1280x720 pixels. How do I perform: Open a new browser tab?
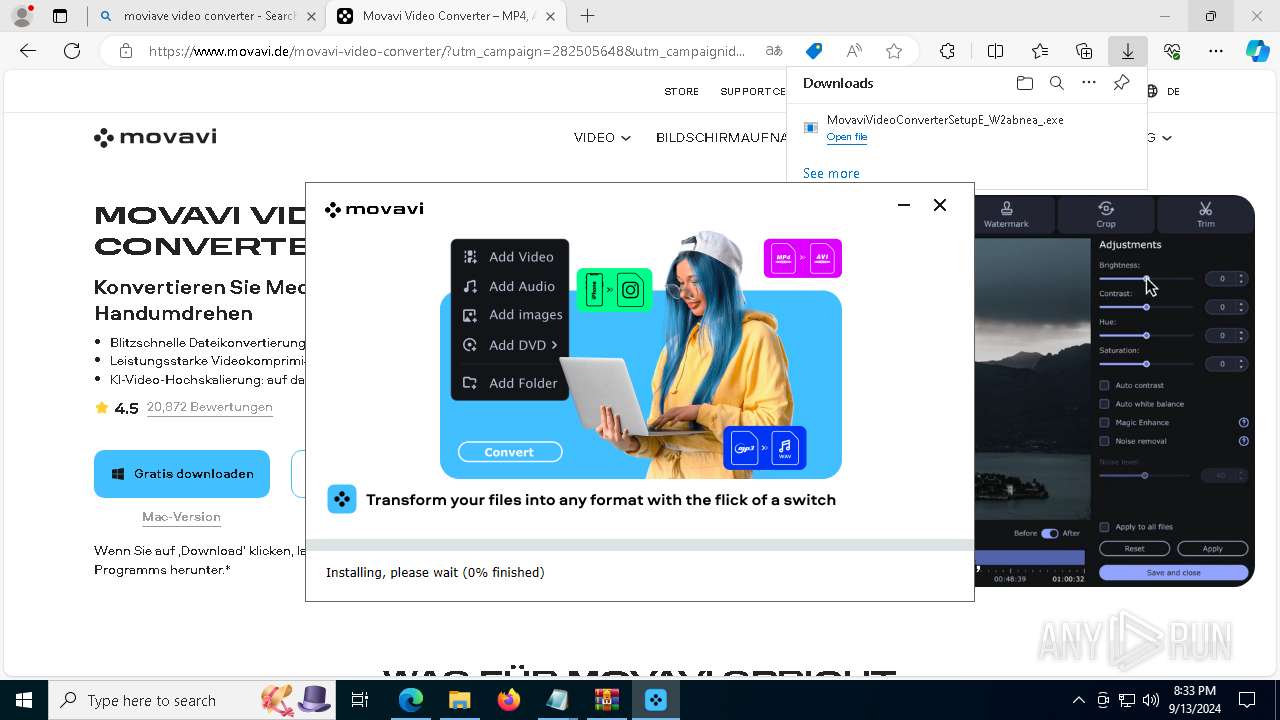588,16
